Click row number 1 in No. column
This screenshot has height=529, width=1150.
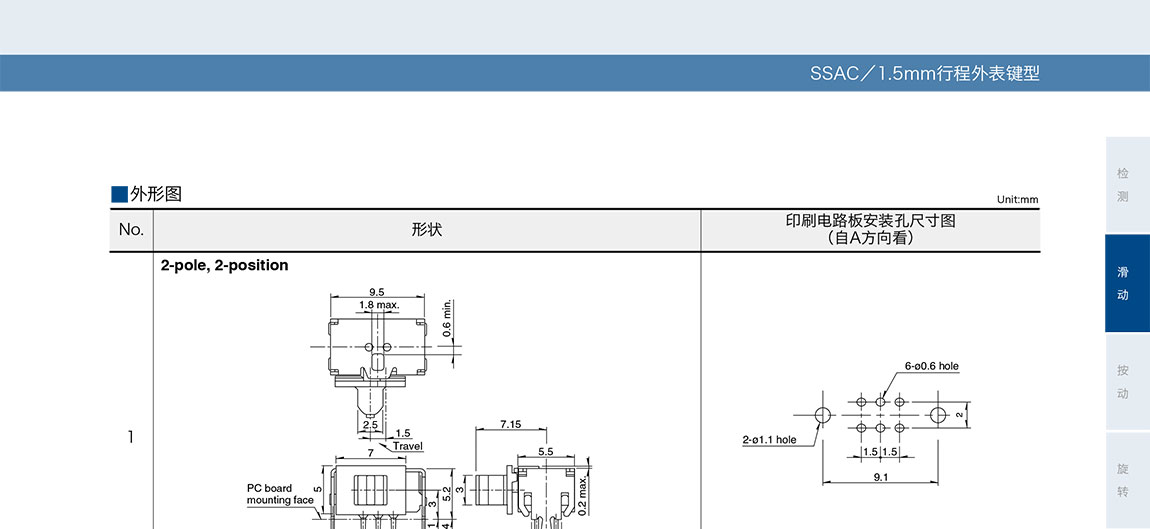point(130,437)
